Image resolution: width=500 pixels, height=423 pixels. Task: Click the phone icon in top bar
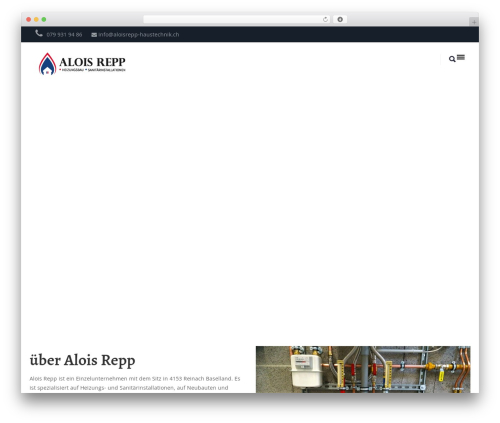click(39, 33)
